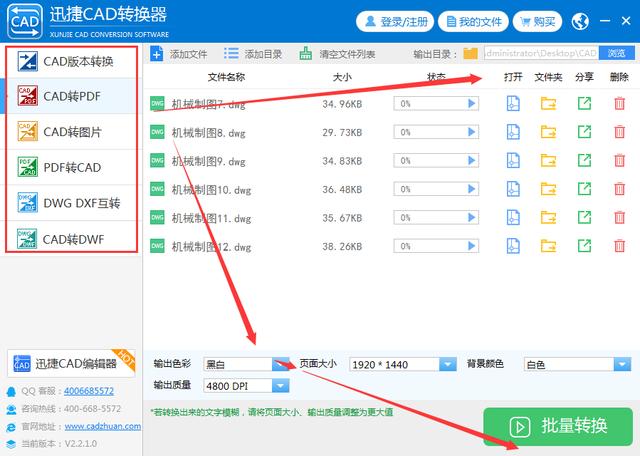Select file row 机械制图12.dwg
The height and width of the screenshot is (456, 640).
391,246
